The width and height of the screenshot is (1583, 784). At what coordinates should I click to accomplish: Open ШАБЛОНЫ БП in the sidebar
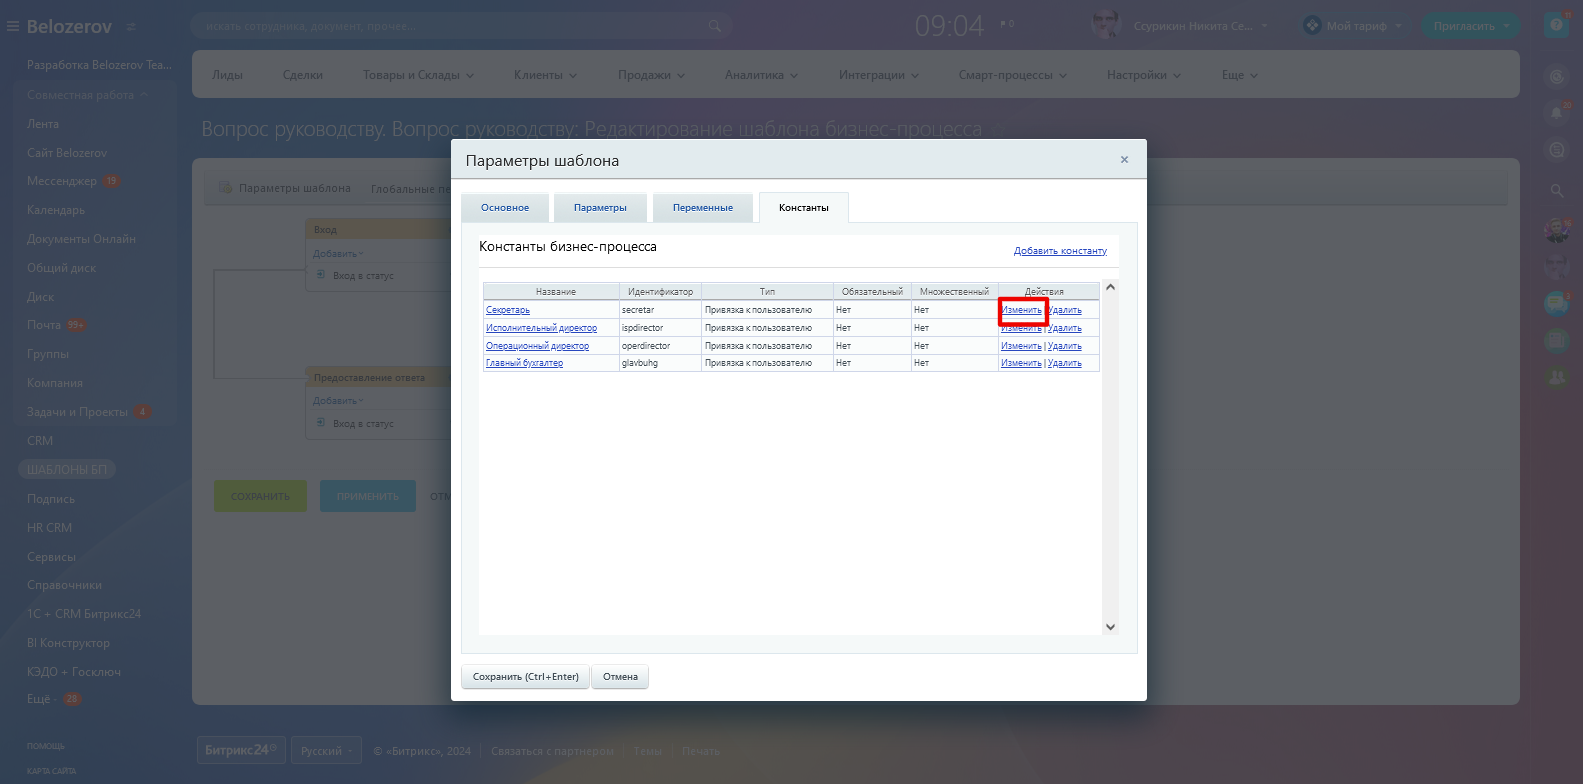[x=67, y=469]
